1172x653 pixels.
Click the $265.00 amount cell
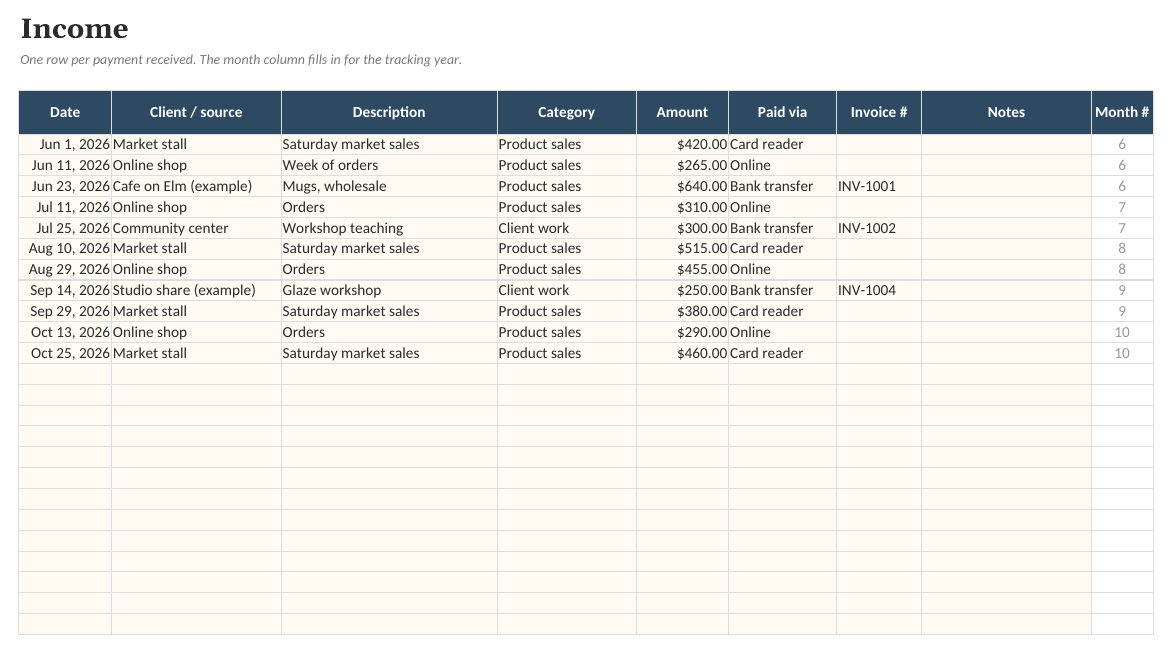point(682,165)
